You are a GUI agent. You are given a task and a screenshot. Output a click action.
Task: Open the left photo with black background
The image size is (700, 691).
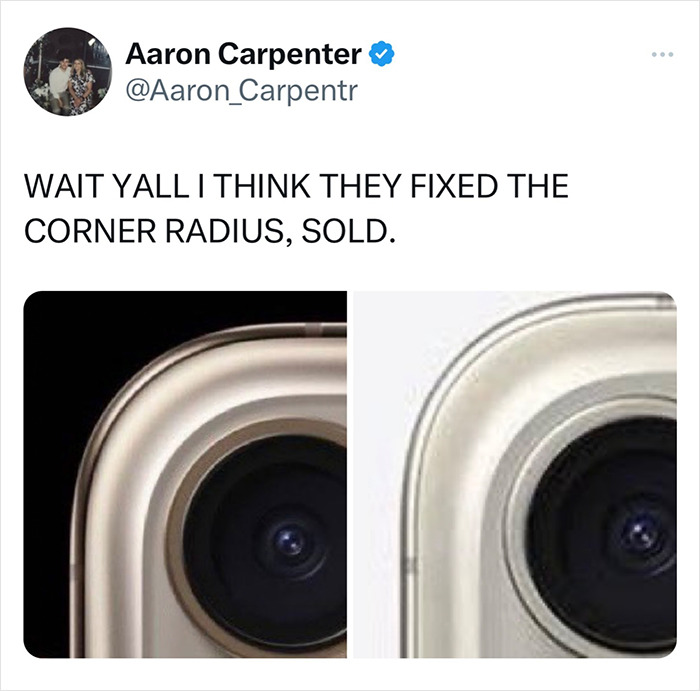click(x=185, y=475)
